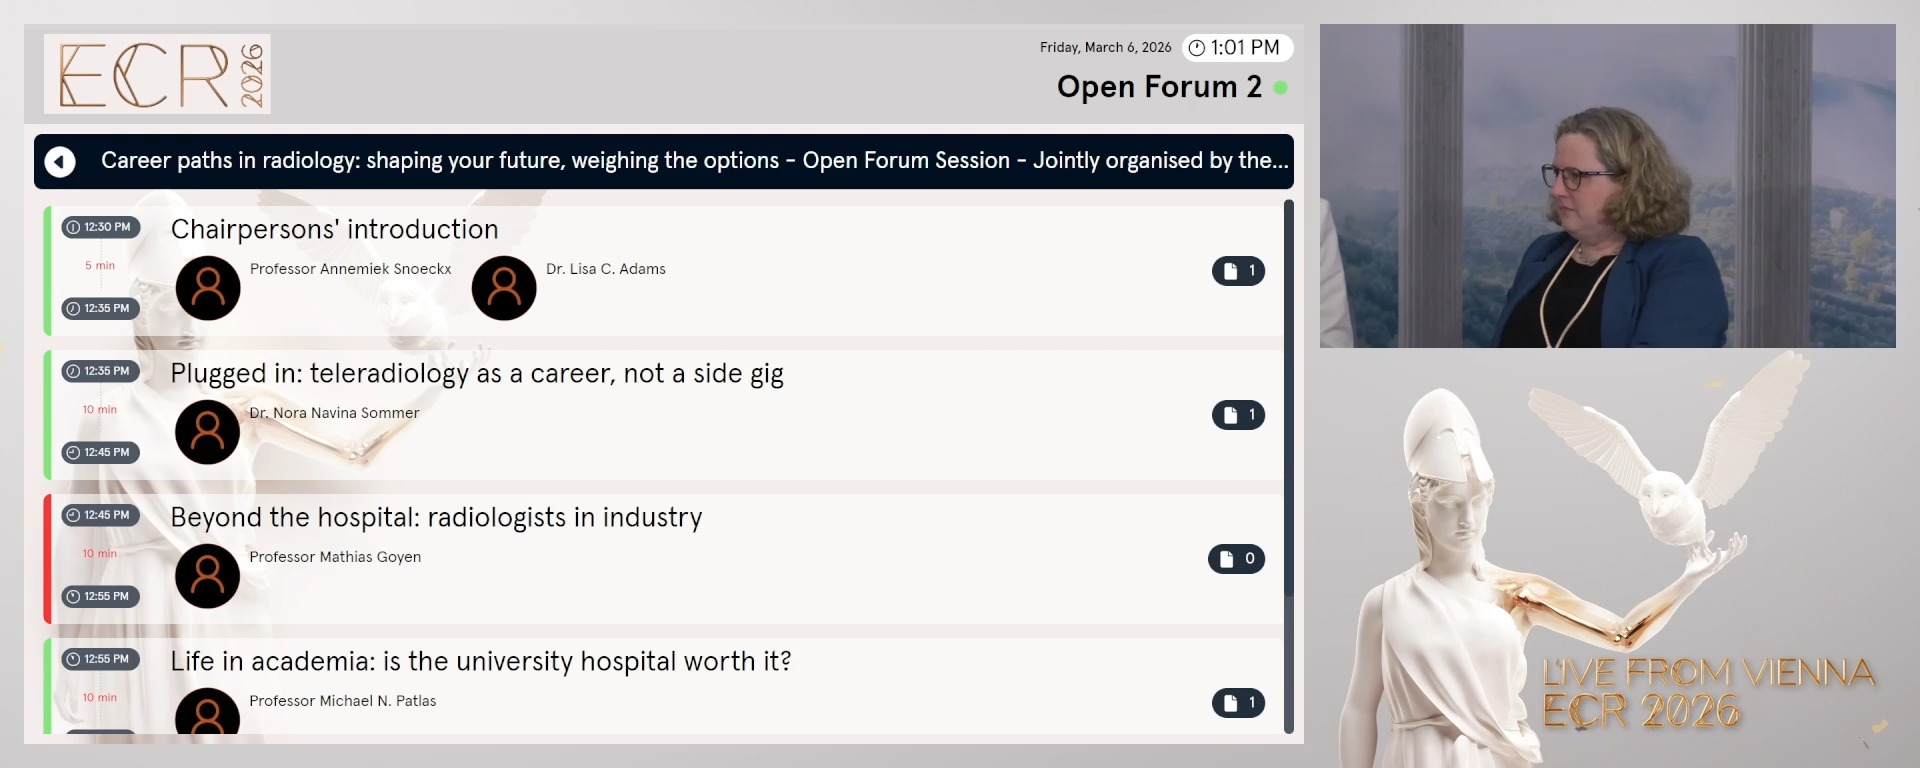Screen dimensions: 1920x768
Task: Go back using the circular arrow button
Action: tap(60, 161)
